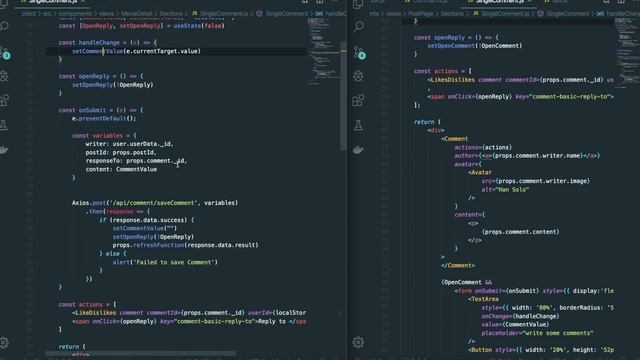Click left editor horizontal scrollbar
The width and height of the screenshot is (640, 360).
coord(140,353)
